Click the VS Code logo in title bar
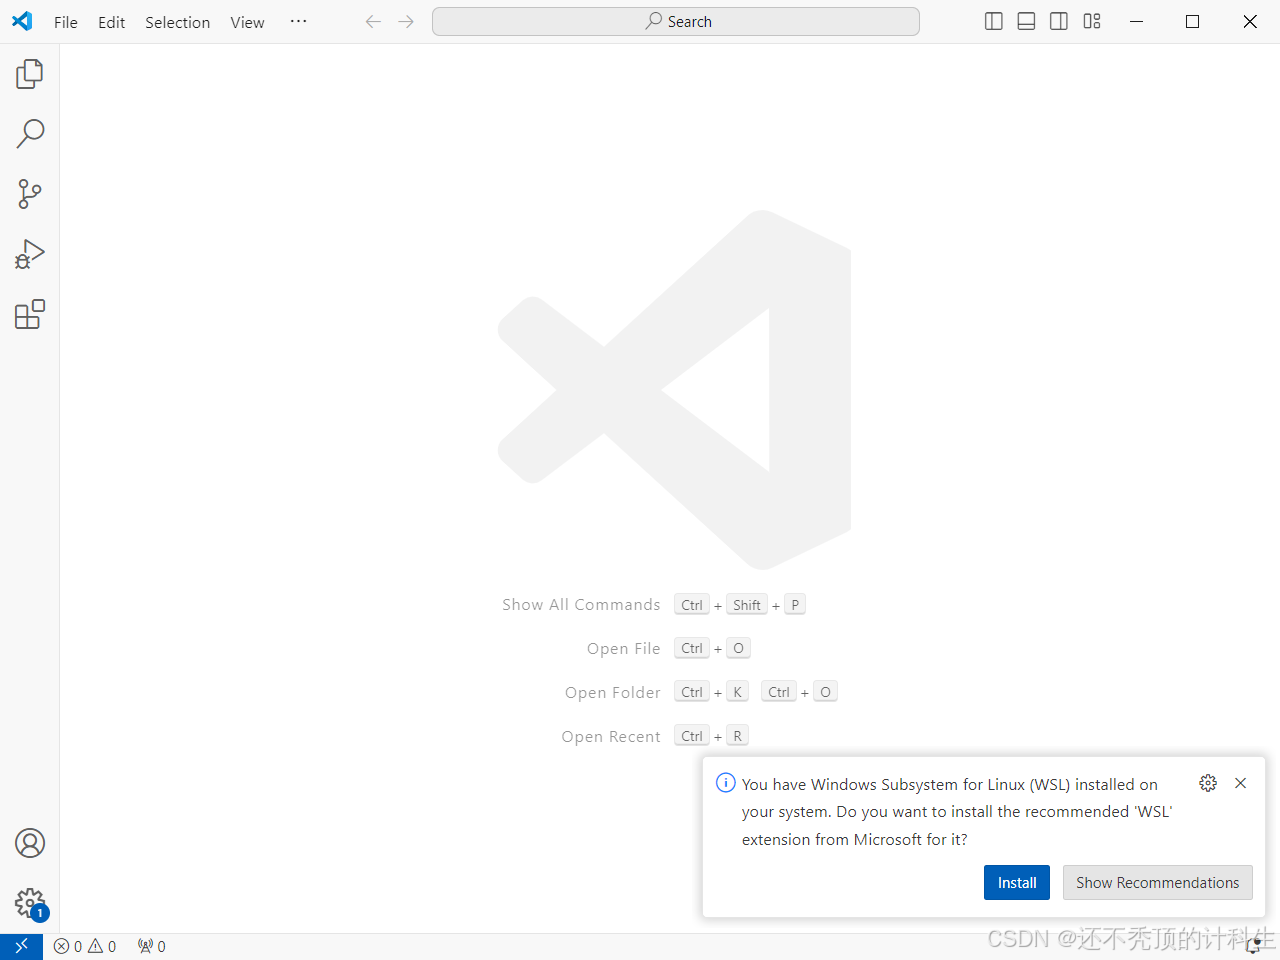The image size is (1280, 960). (x=22, y=21)
